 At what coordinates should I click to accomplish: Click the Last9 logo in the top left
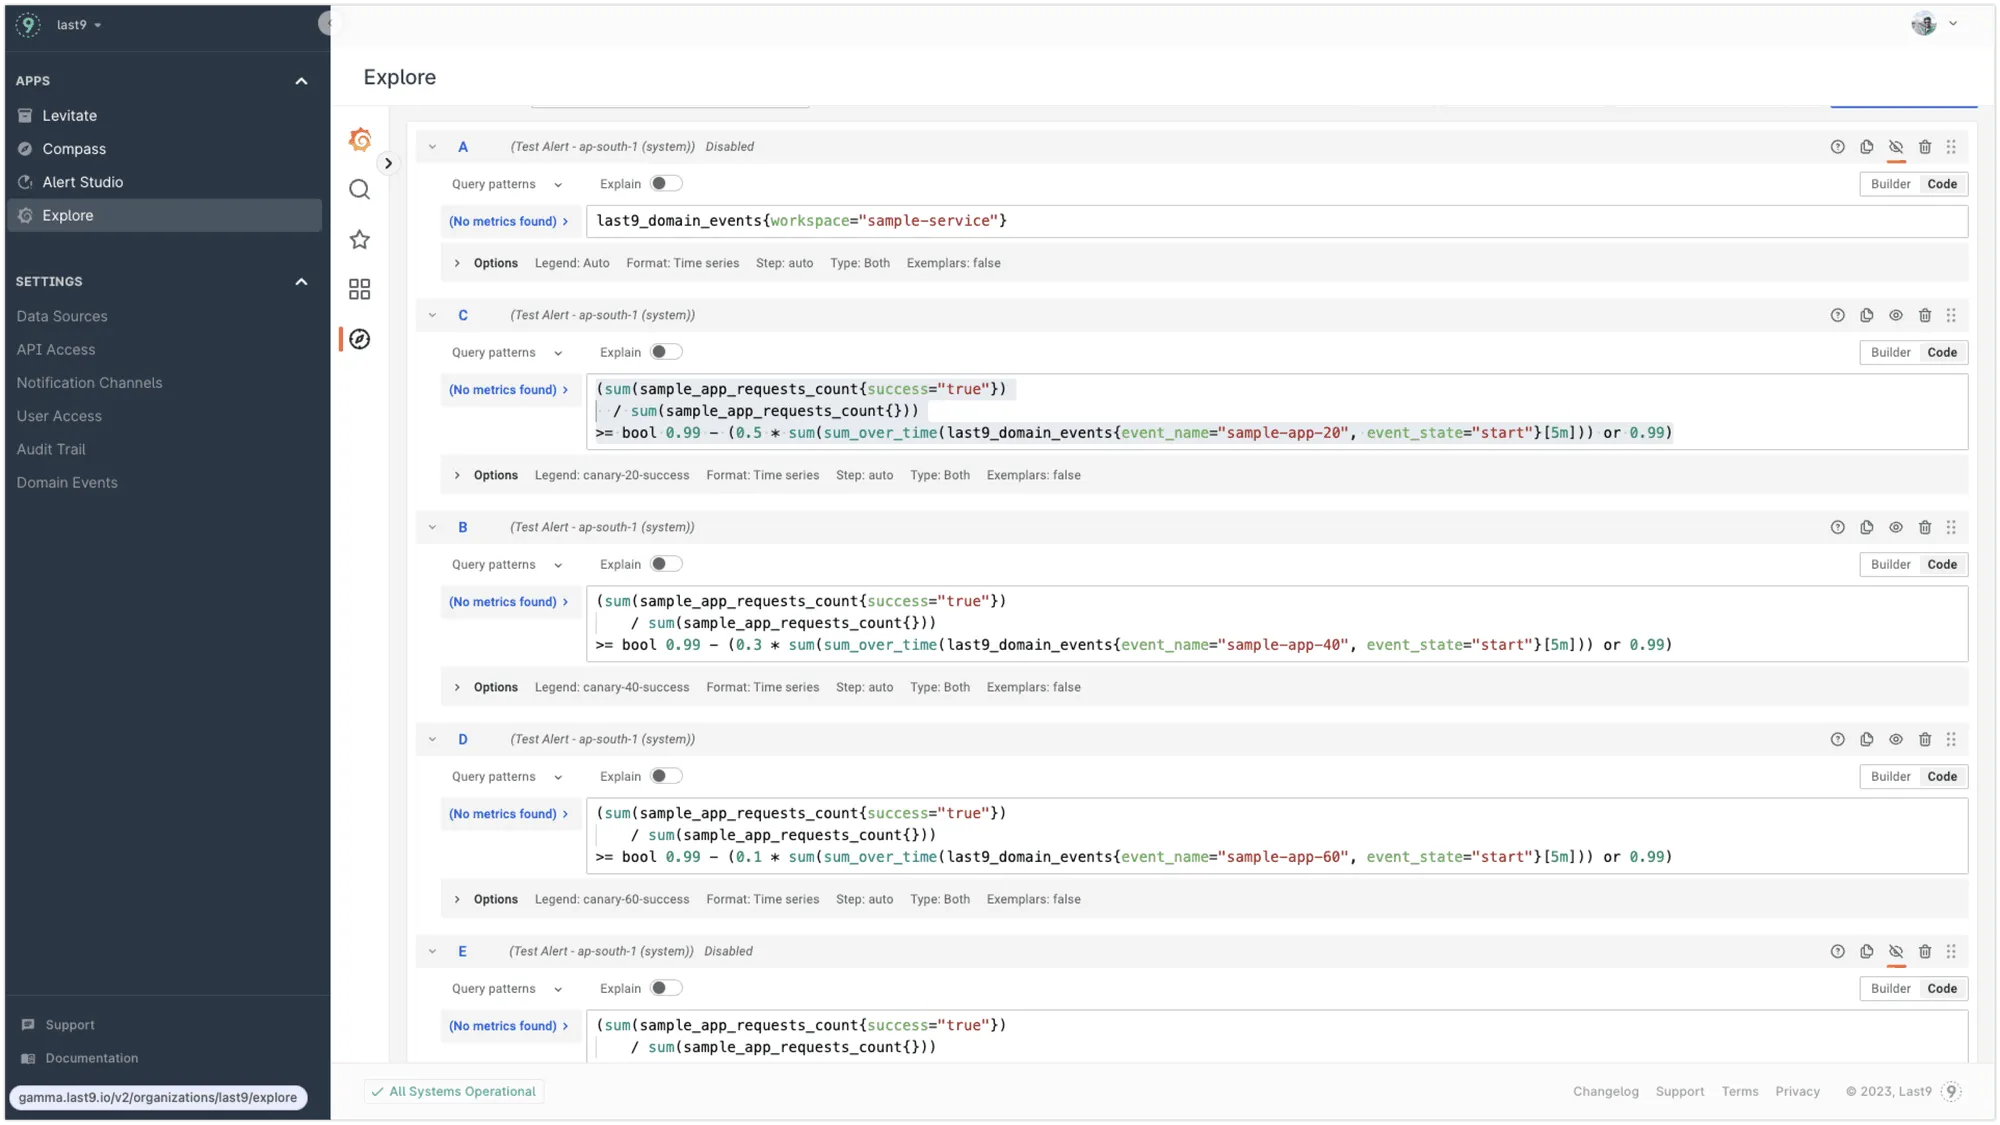click(x=28, y=25)
